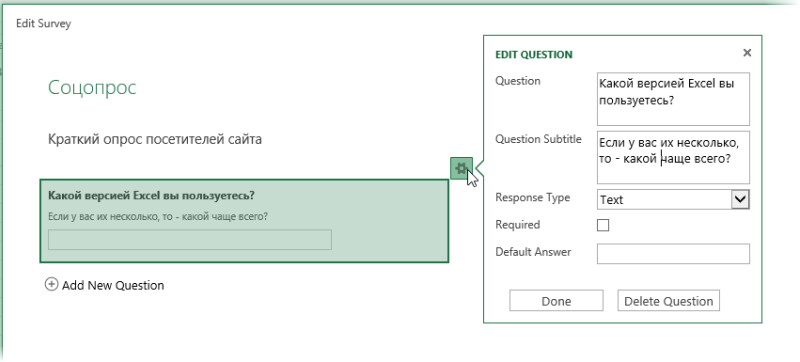Select the highlighted question block
Image resolution: width=800 pixels, height=362 pixels.
click(244, 221)
